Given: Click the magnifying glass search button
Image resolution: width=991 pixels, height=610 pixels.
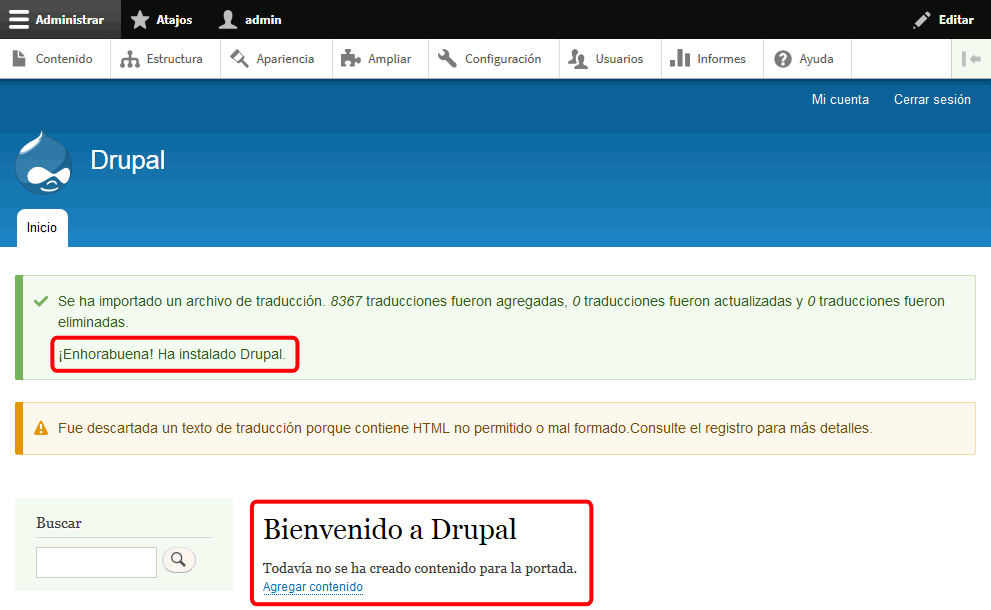Looking at the screenshot, I should click(179, 559).
